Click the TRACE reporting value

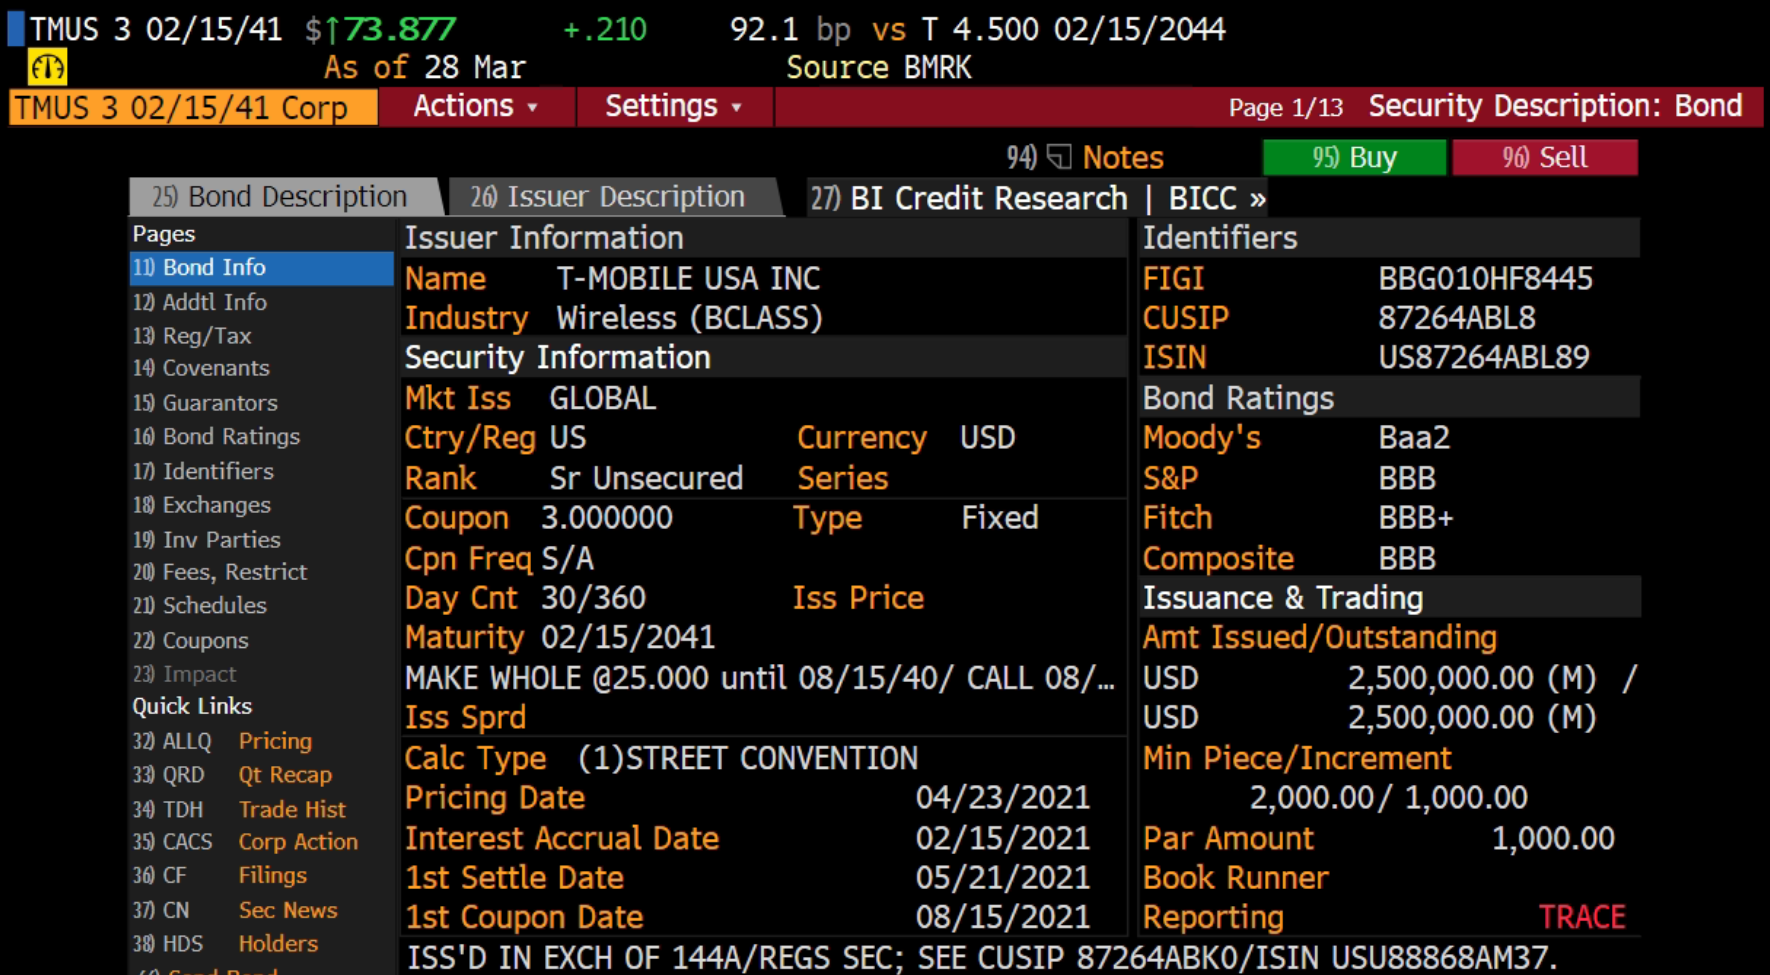tap(1582, 917)
